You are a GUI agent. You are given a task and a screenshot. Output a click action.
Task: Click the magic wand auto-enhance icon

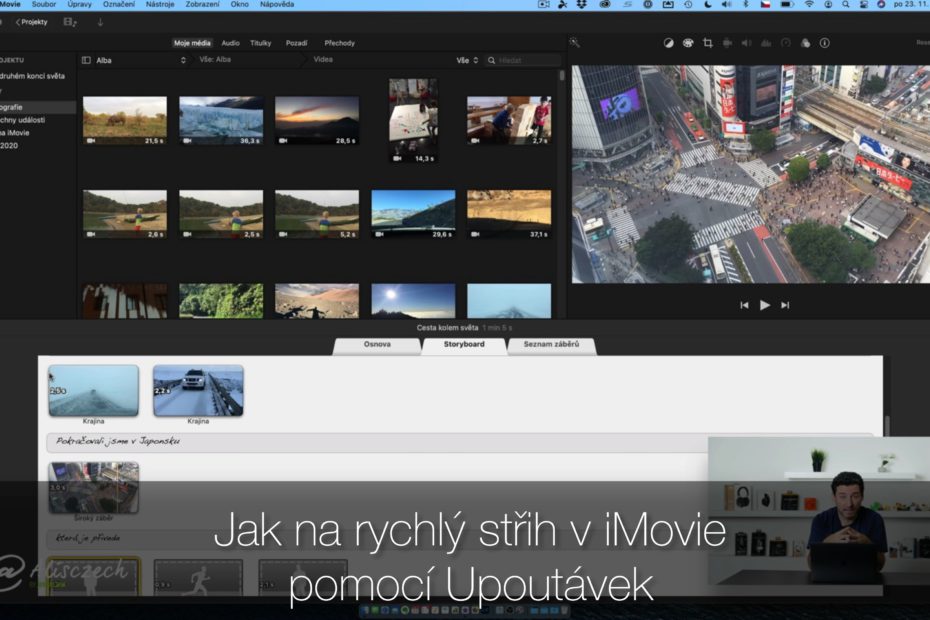pyautogui.click(x=575, y=43)
